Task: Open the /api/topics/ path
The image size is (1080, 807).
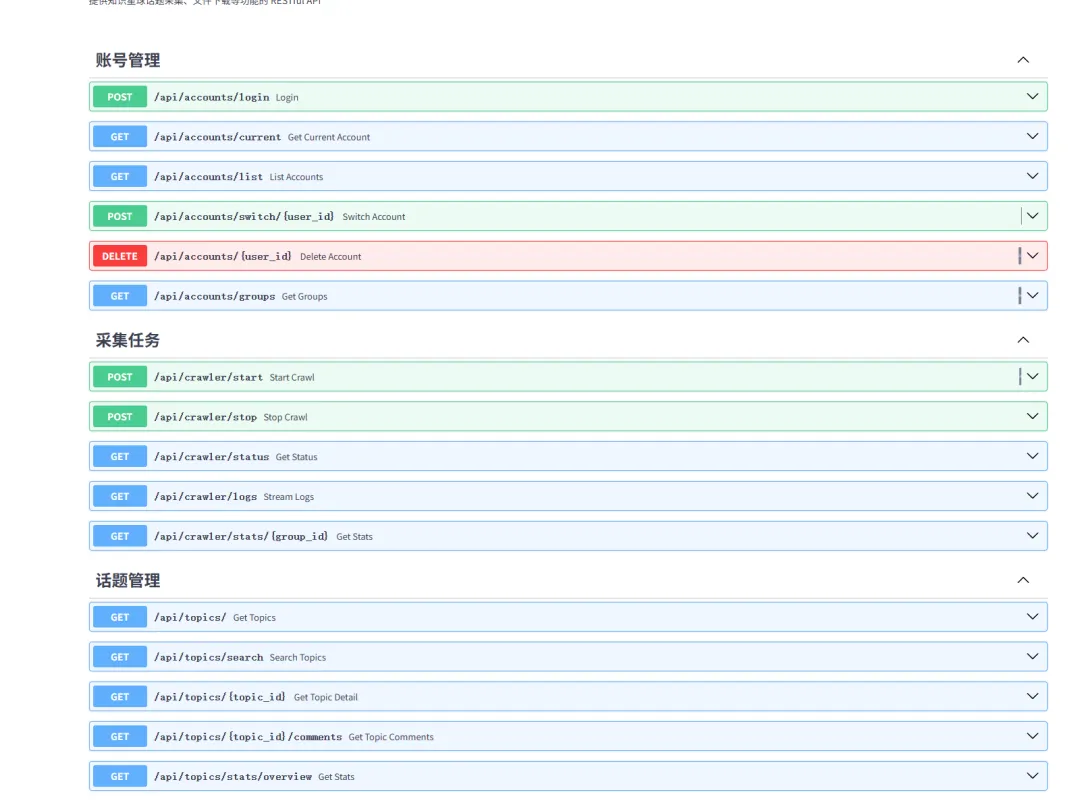Action: [x=190, y=618]
